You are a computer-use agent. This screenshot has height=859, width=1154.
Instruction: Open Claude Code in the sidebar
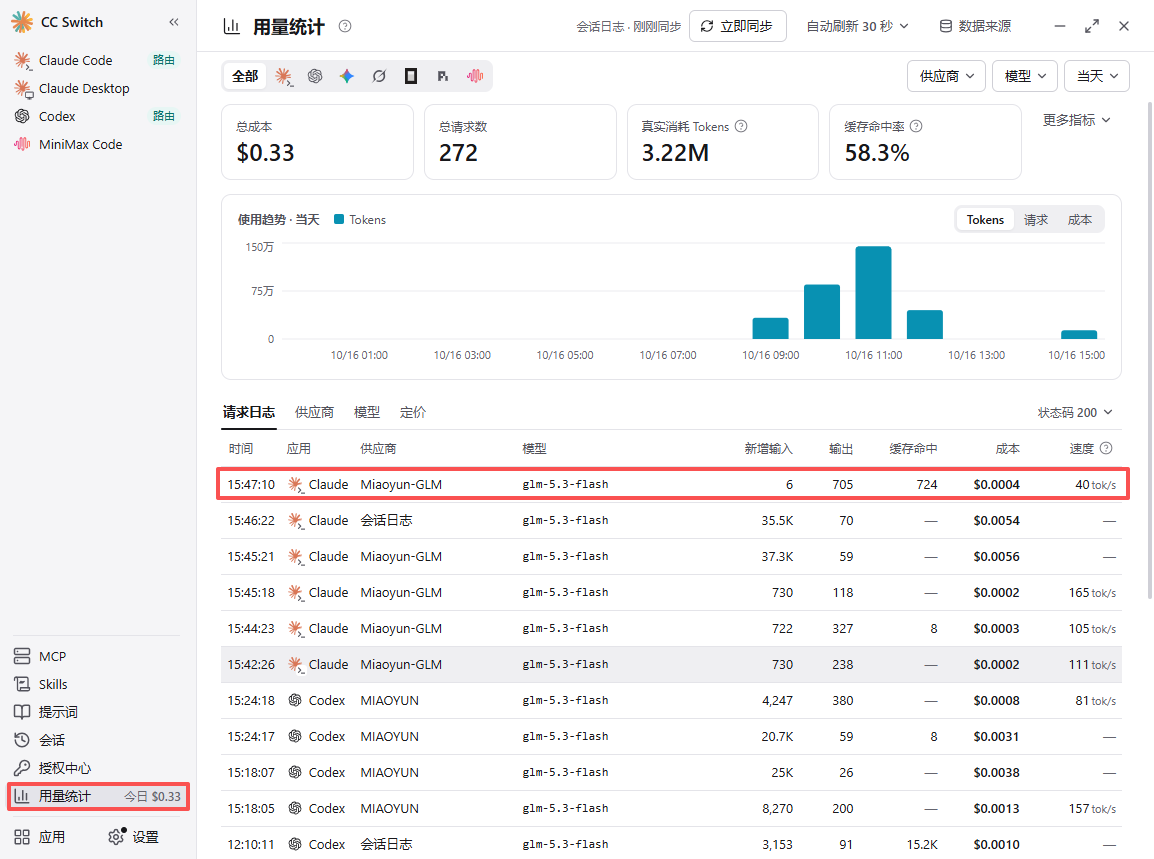tap(96, 60)
